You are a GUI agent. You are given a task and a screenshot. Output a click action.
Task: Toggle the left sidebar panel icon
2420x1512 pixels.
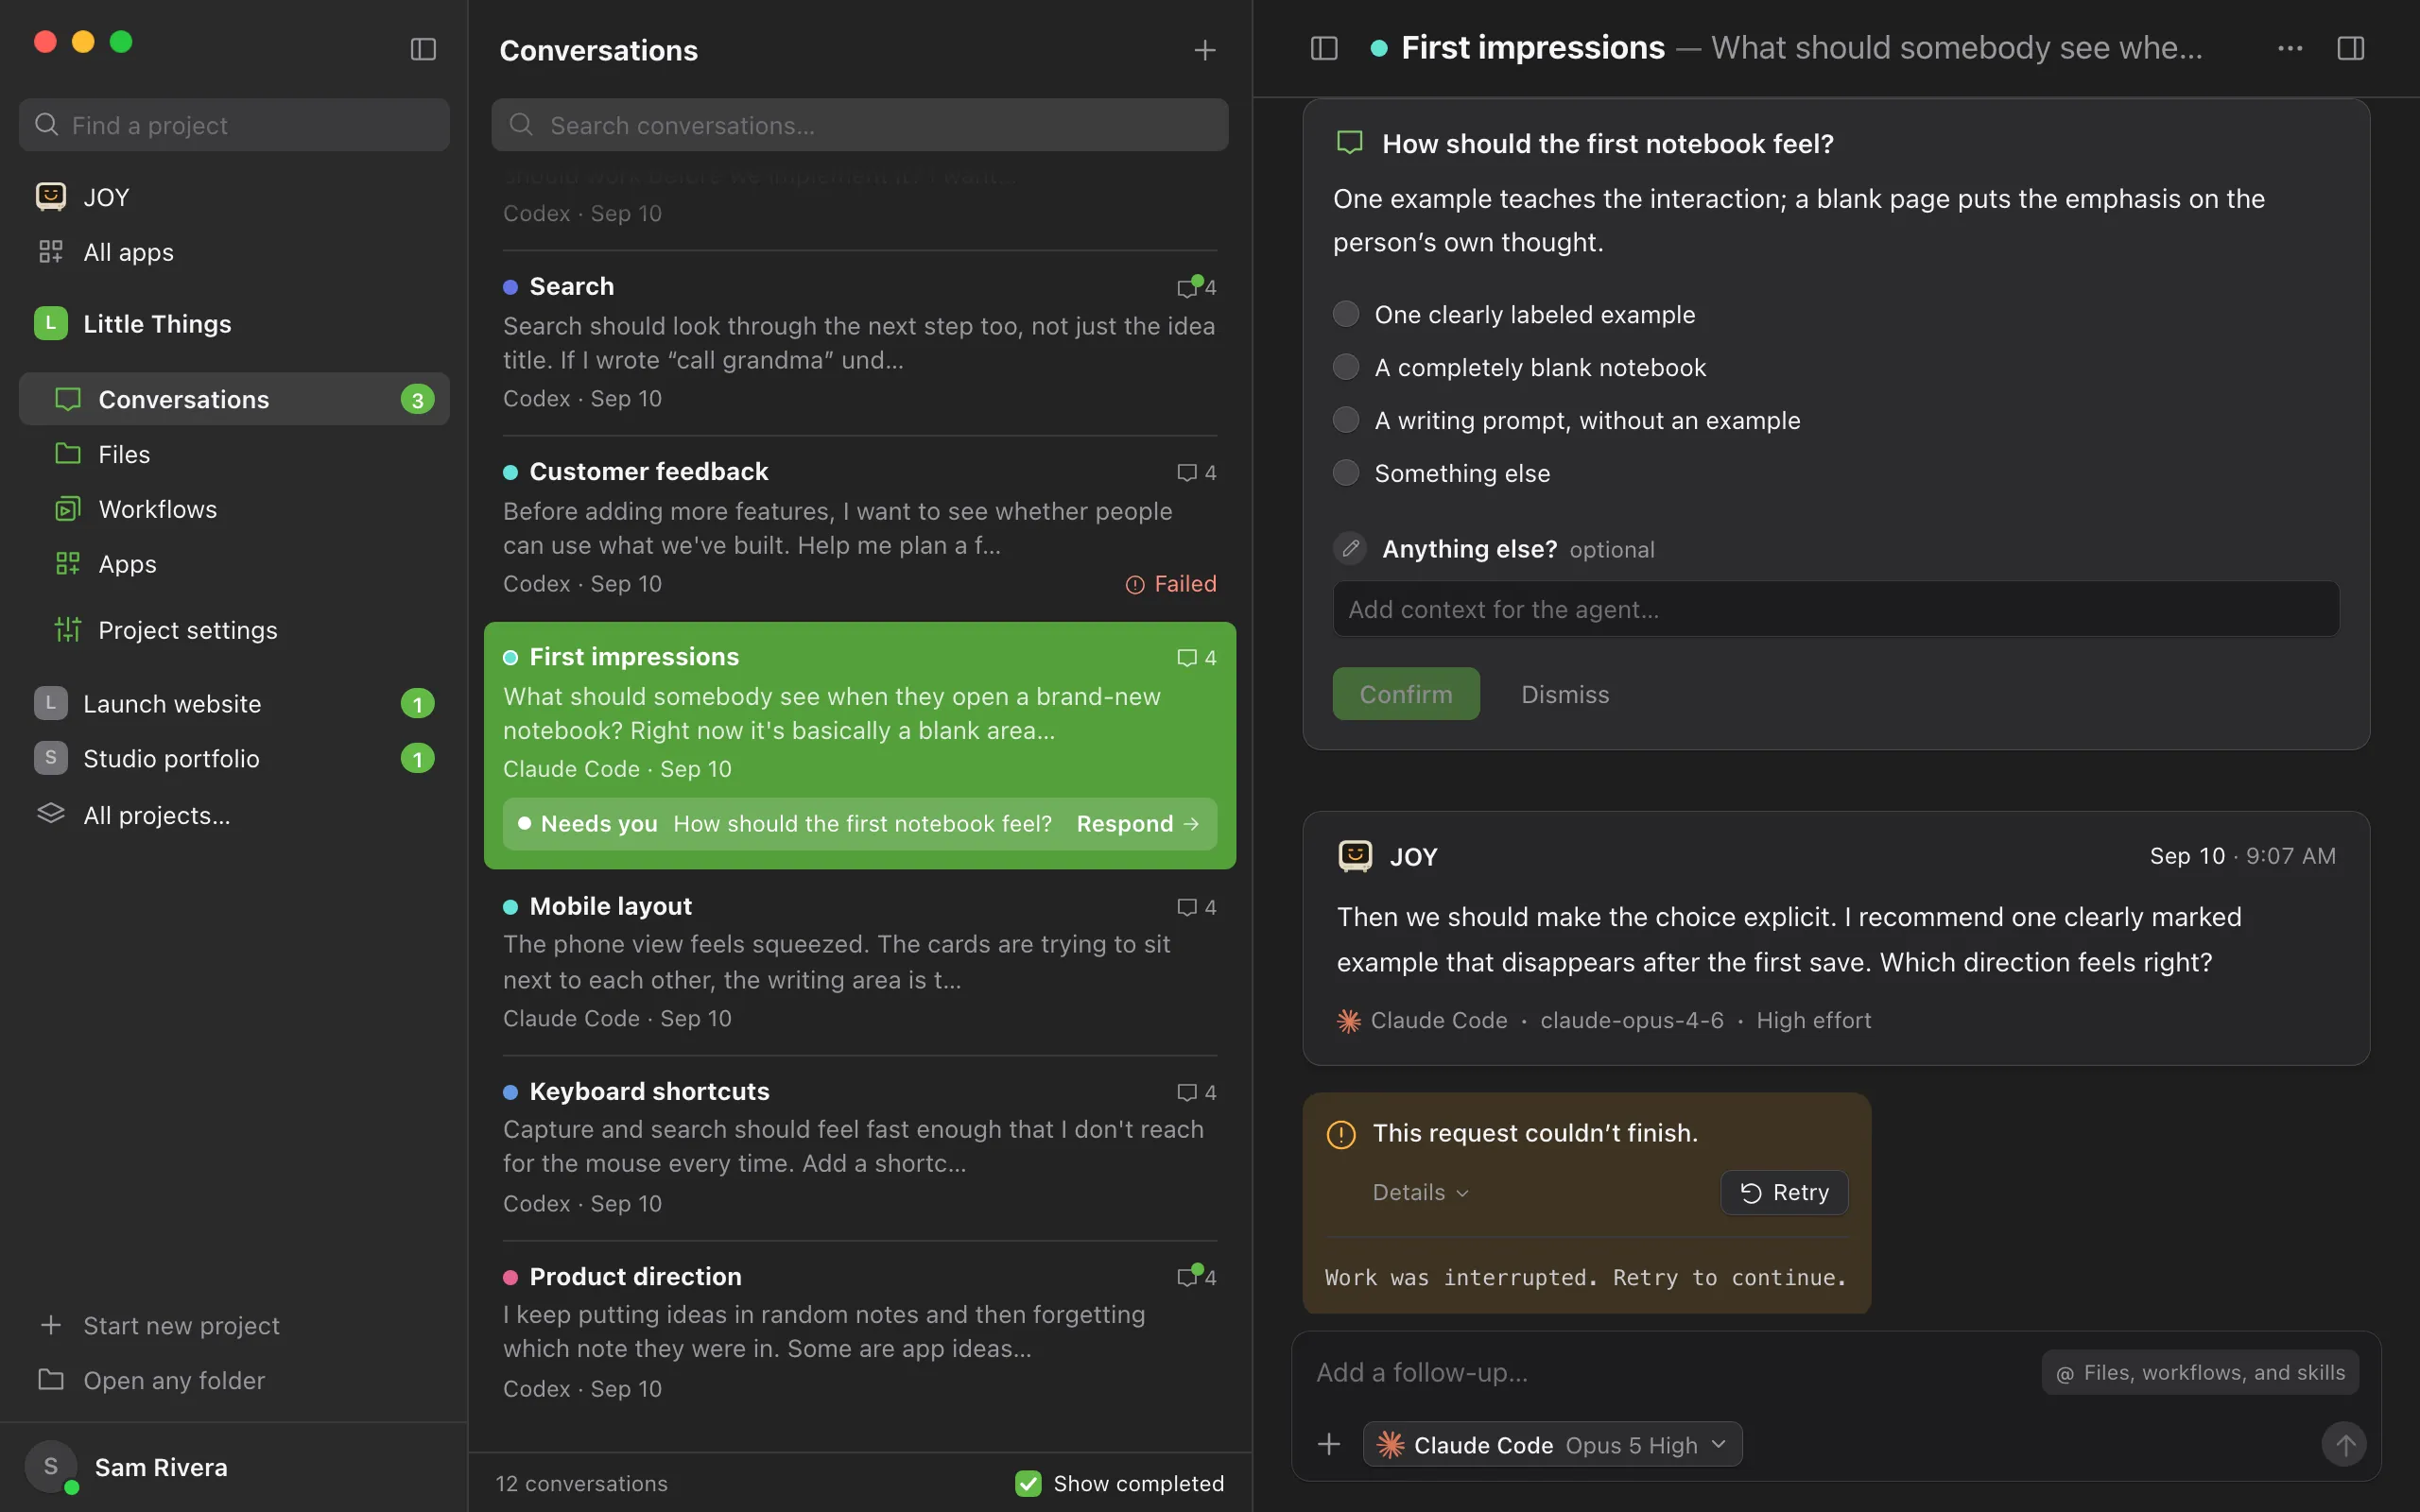point(423,49)
